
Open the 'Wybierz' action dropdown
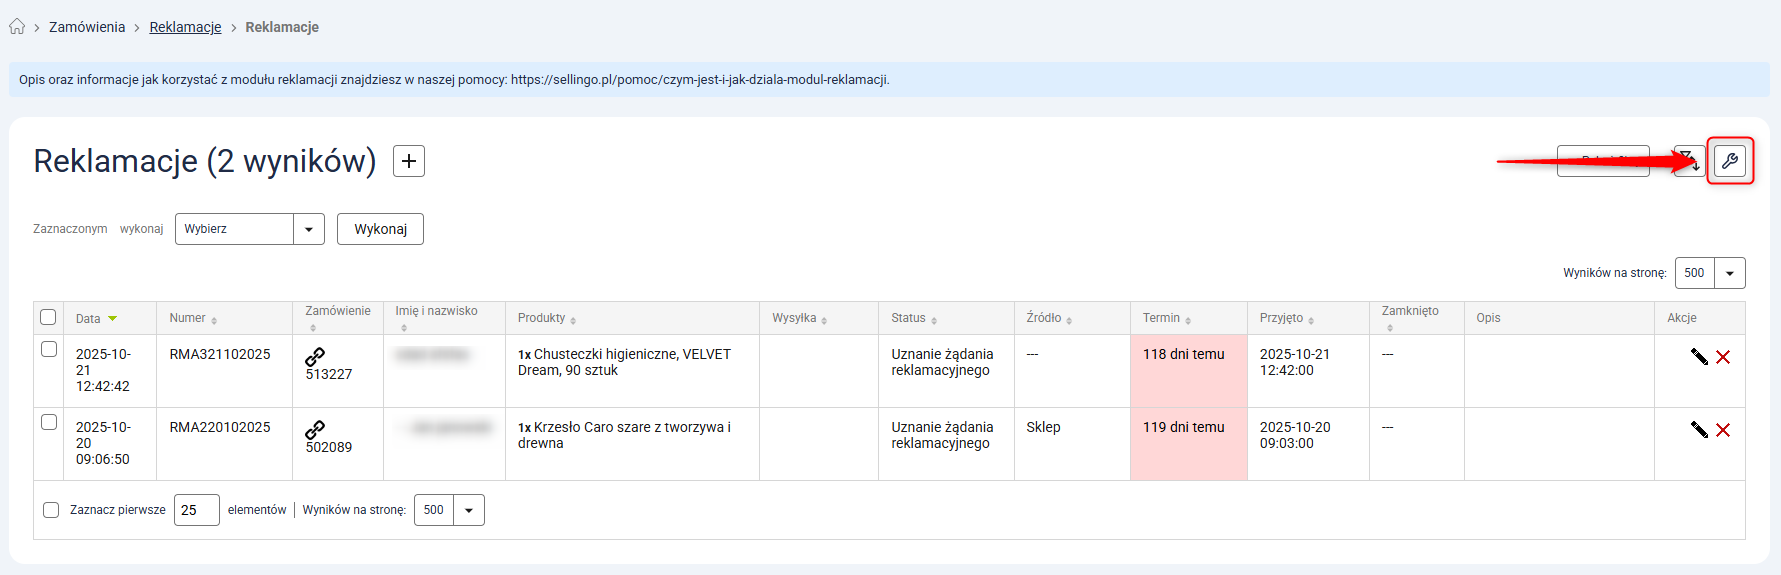pyautogui.click(x=249, y=229)
